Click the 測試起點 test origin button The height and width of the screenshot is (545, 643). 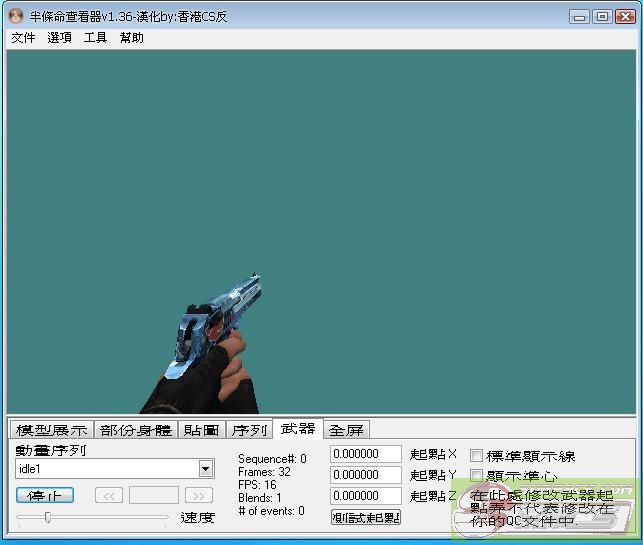365,517
